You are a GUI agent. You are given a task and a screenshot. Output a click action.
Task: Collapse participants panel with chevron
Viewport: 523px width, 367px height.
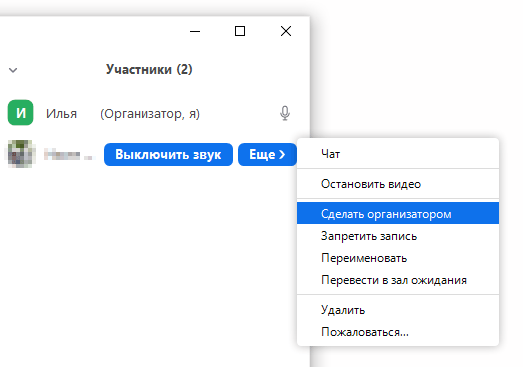click(x=13, y=70)
